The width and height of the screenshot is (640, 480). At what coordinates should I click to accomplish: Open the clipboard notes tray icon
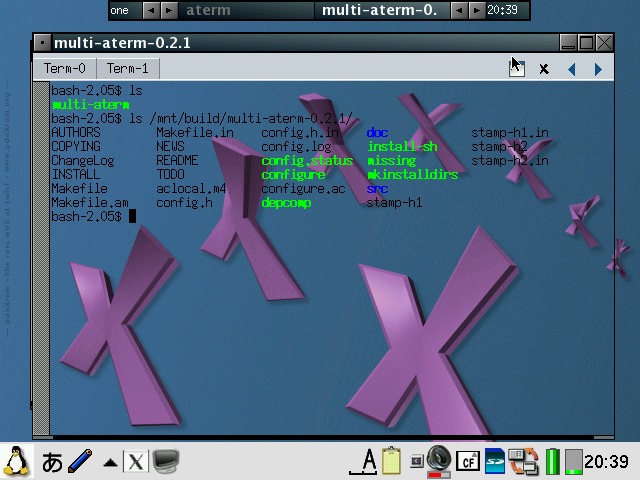coord(392,461)
